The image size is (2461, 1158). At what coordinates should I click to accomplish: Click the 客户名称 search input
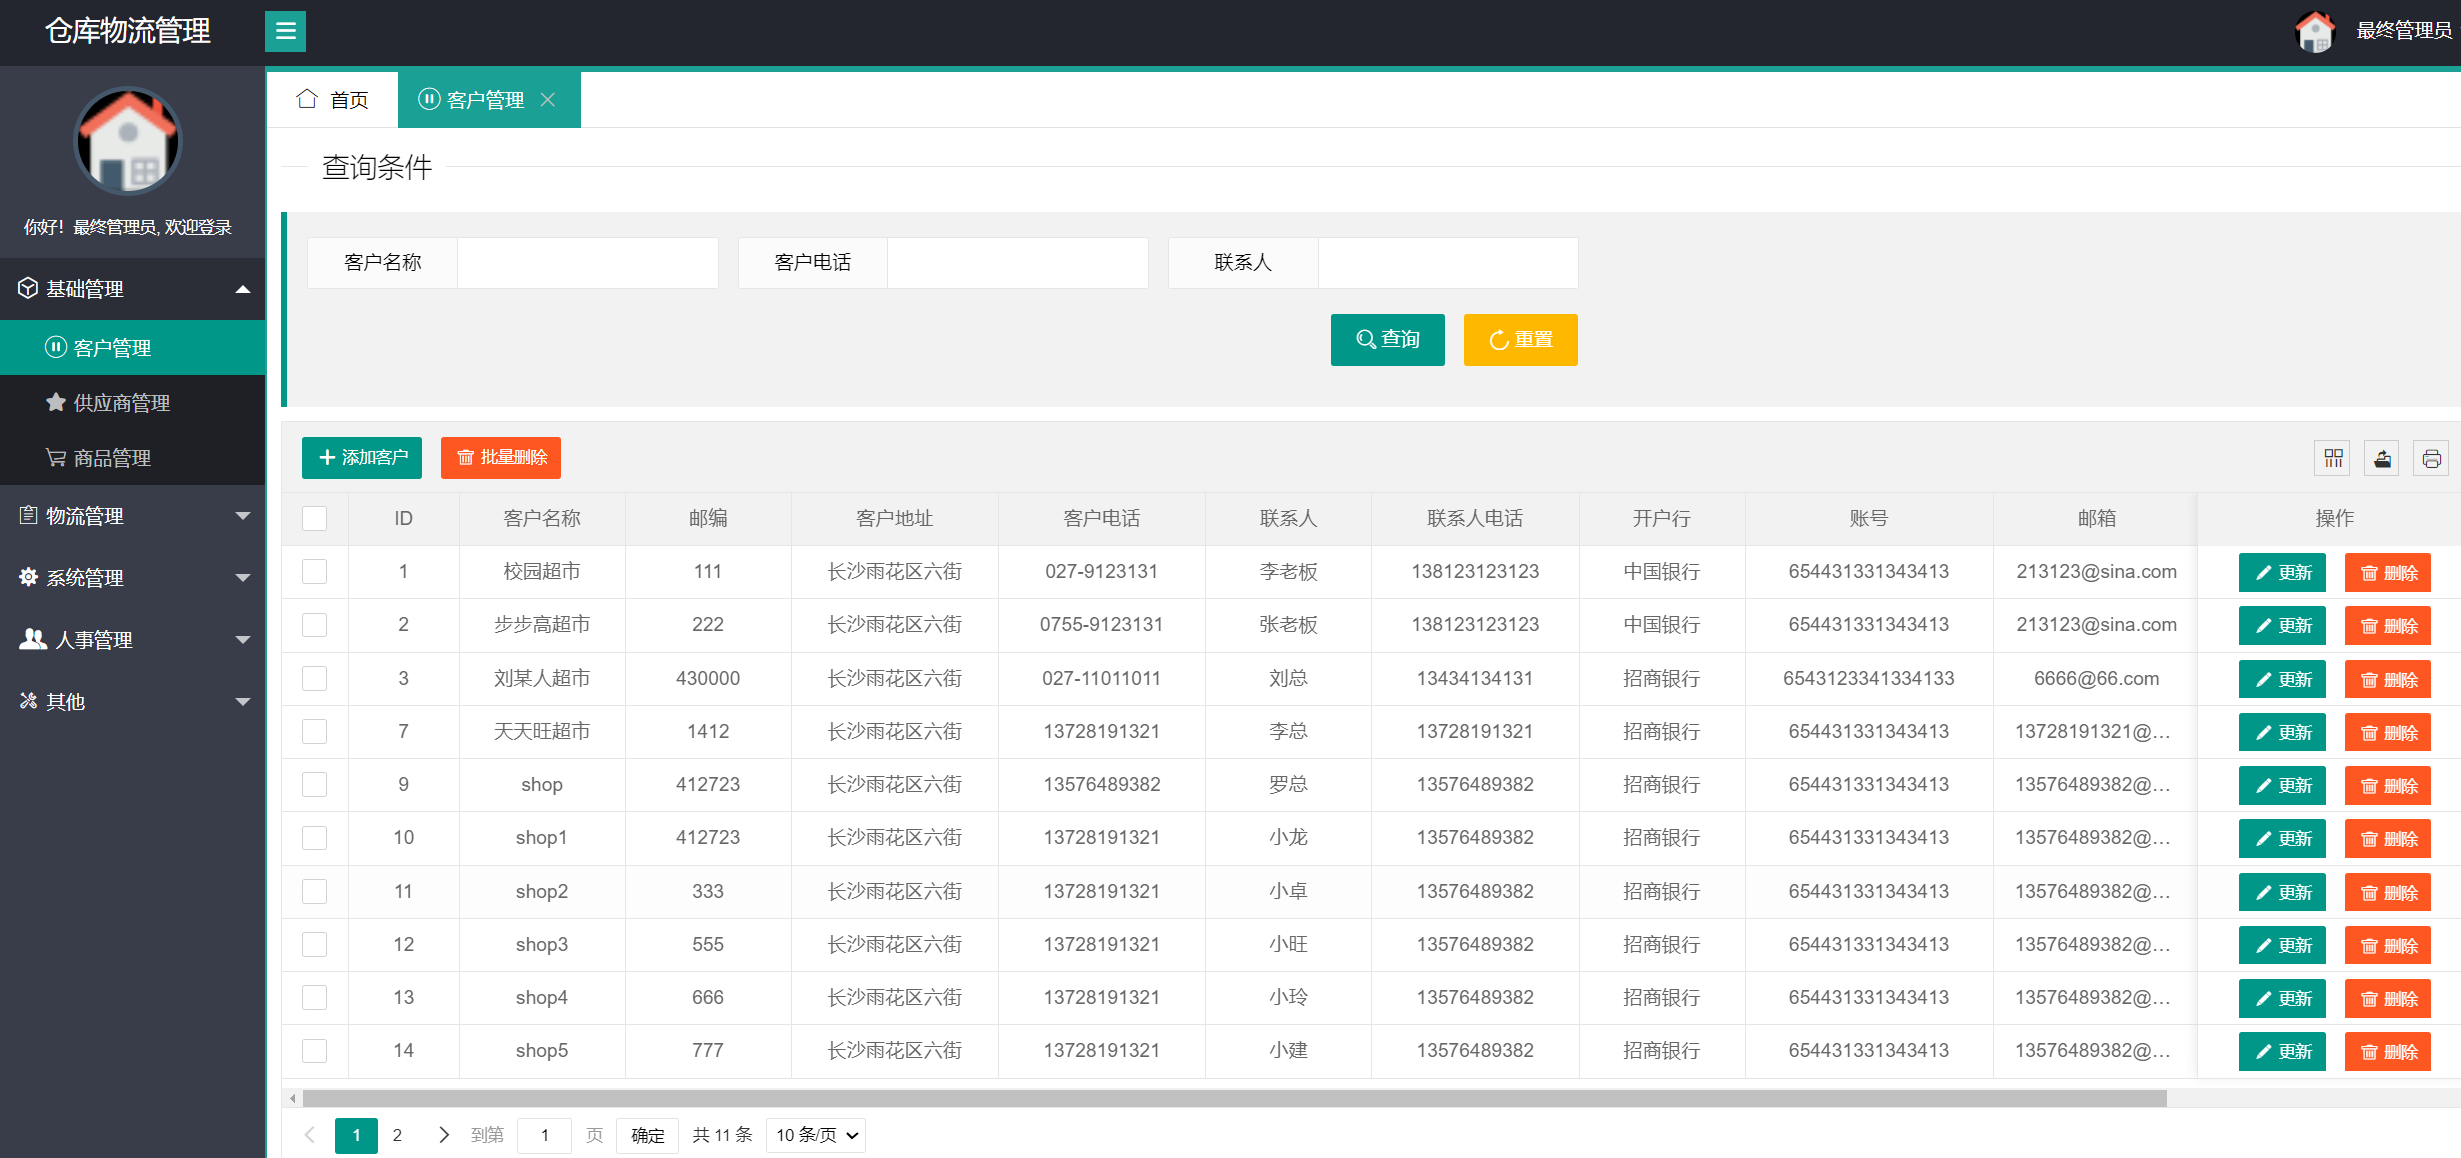[x=588, y=263]
